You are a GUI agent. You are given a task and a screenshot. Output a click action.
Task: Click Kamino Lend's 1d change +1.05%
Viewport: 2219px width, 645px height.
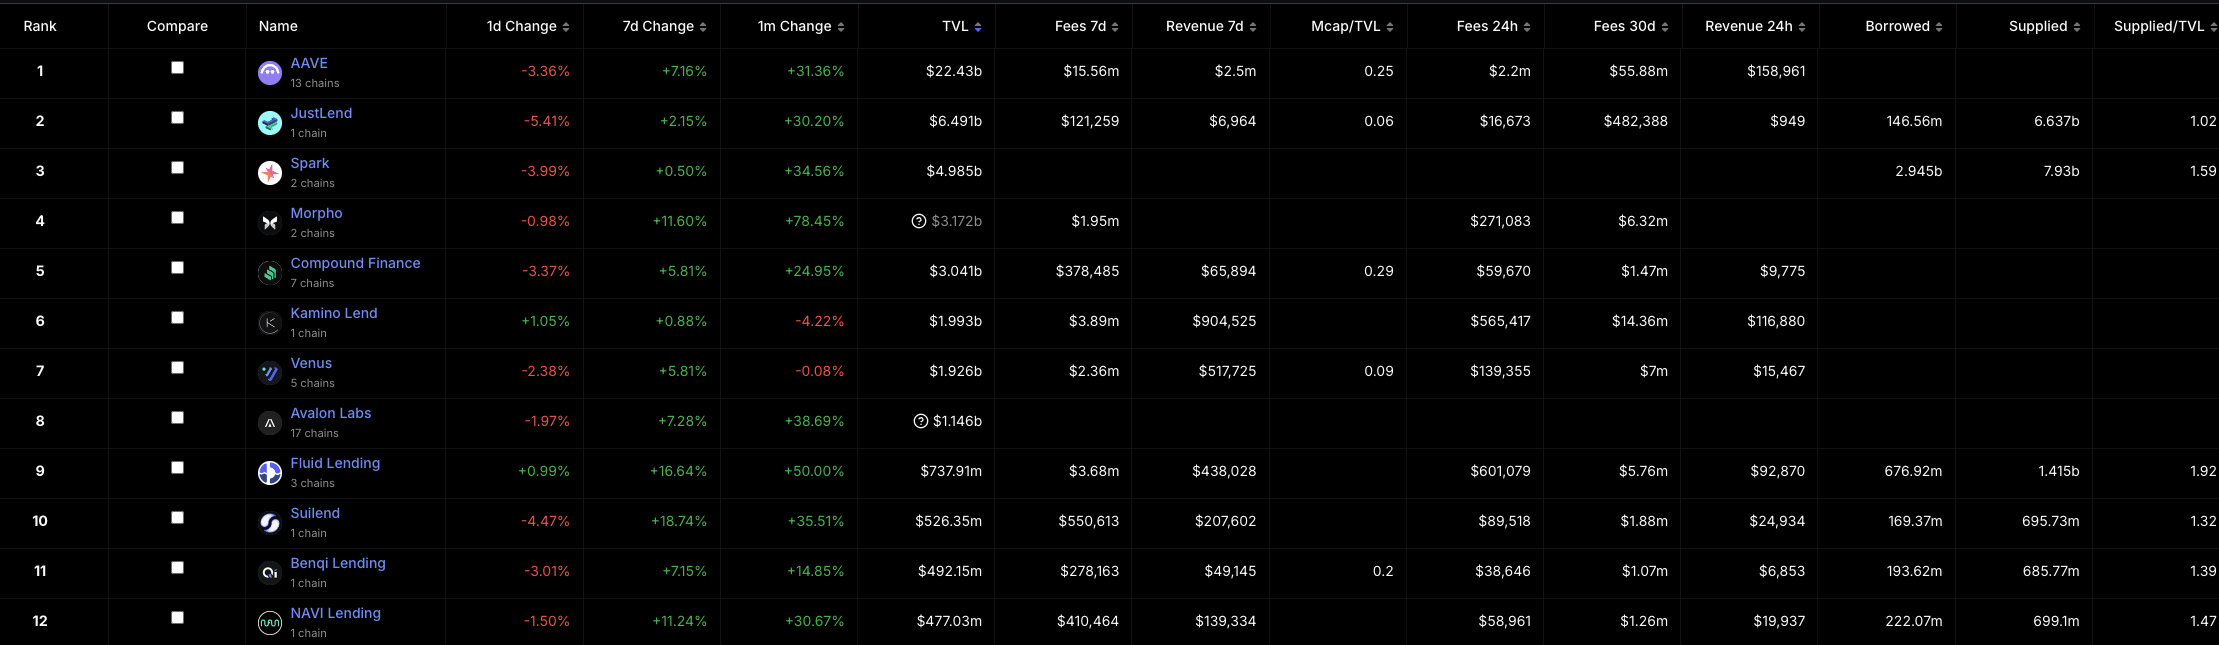pyautogui.click(x=545, y=321)
